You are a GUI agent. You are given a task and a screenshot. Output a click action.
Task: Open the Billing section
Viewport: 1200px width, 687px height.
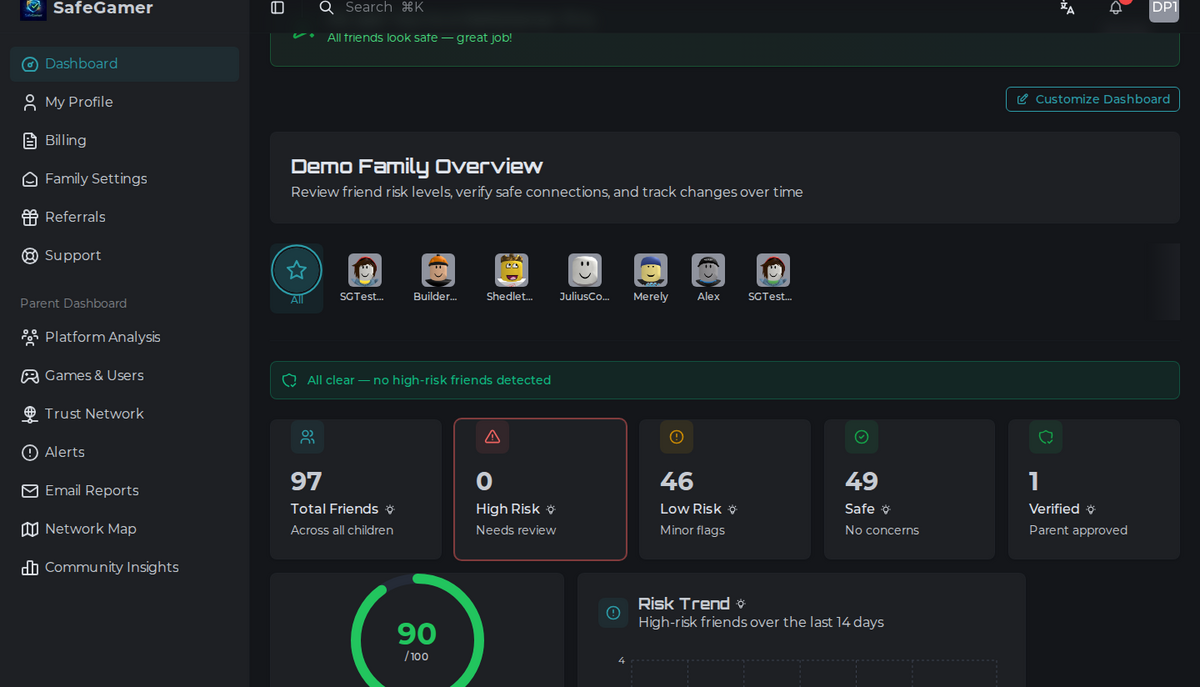tap(124, 140)
